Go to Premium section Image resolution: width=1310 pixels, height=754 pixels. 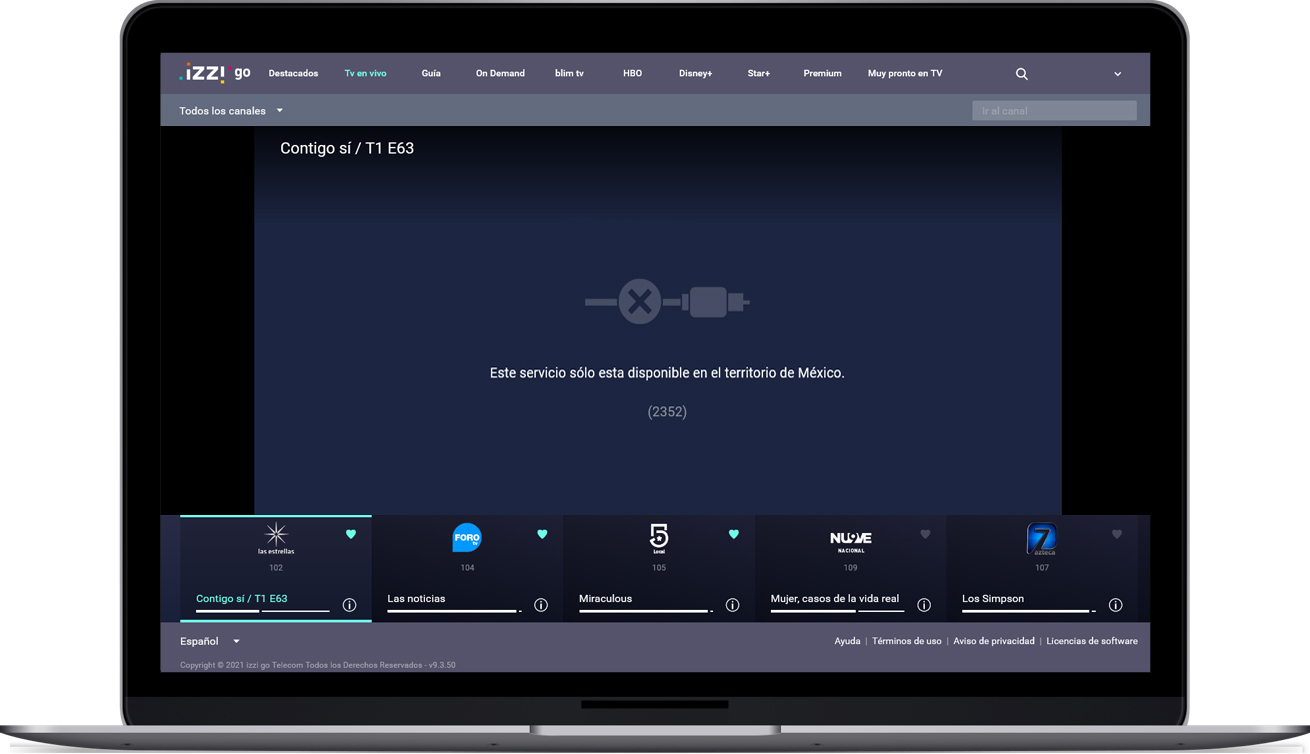pyautogui.click(x=822, y=73)
